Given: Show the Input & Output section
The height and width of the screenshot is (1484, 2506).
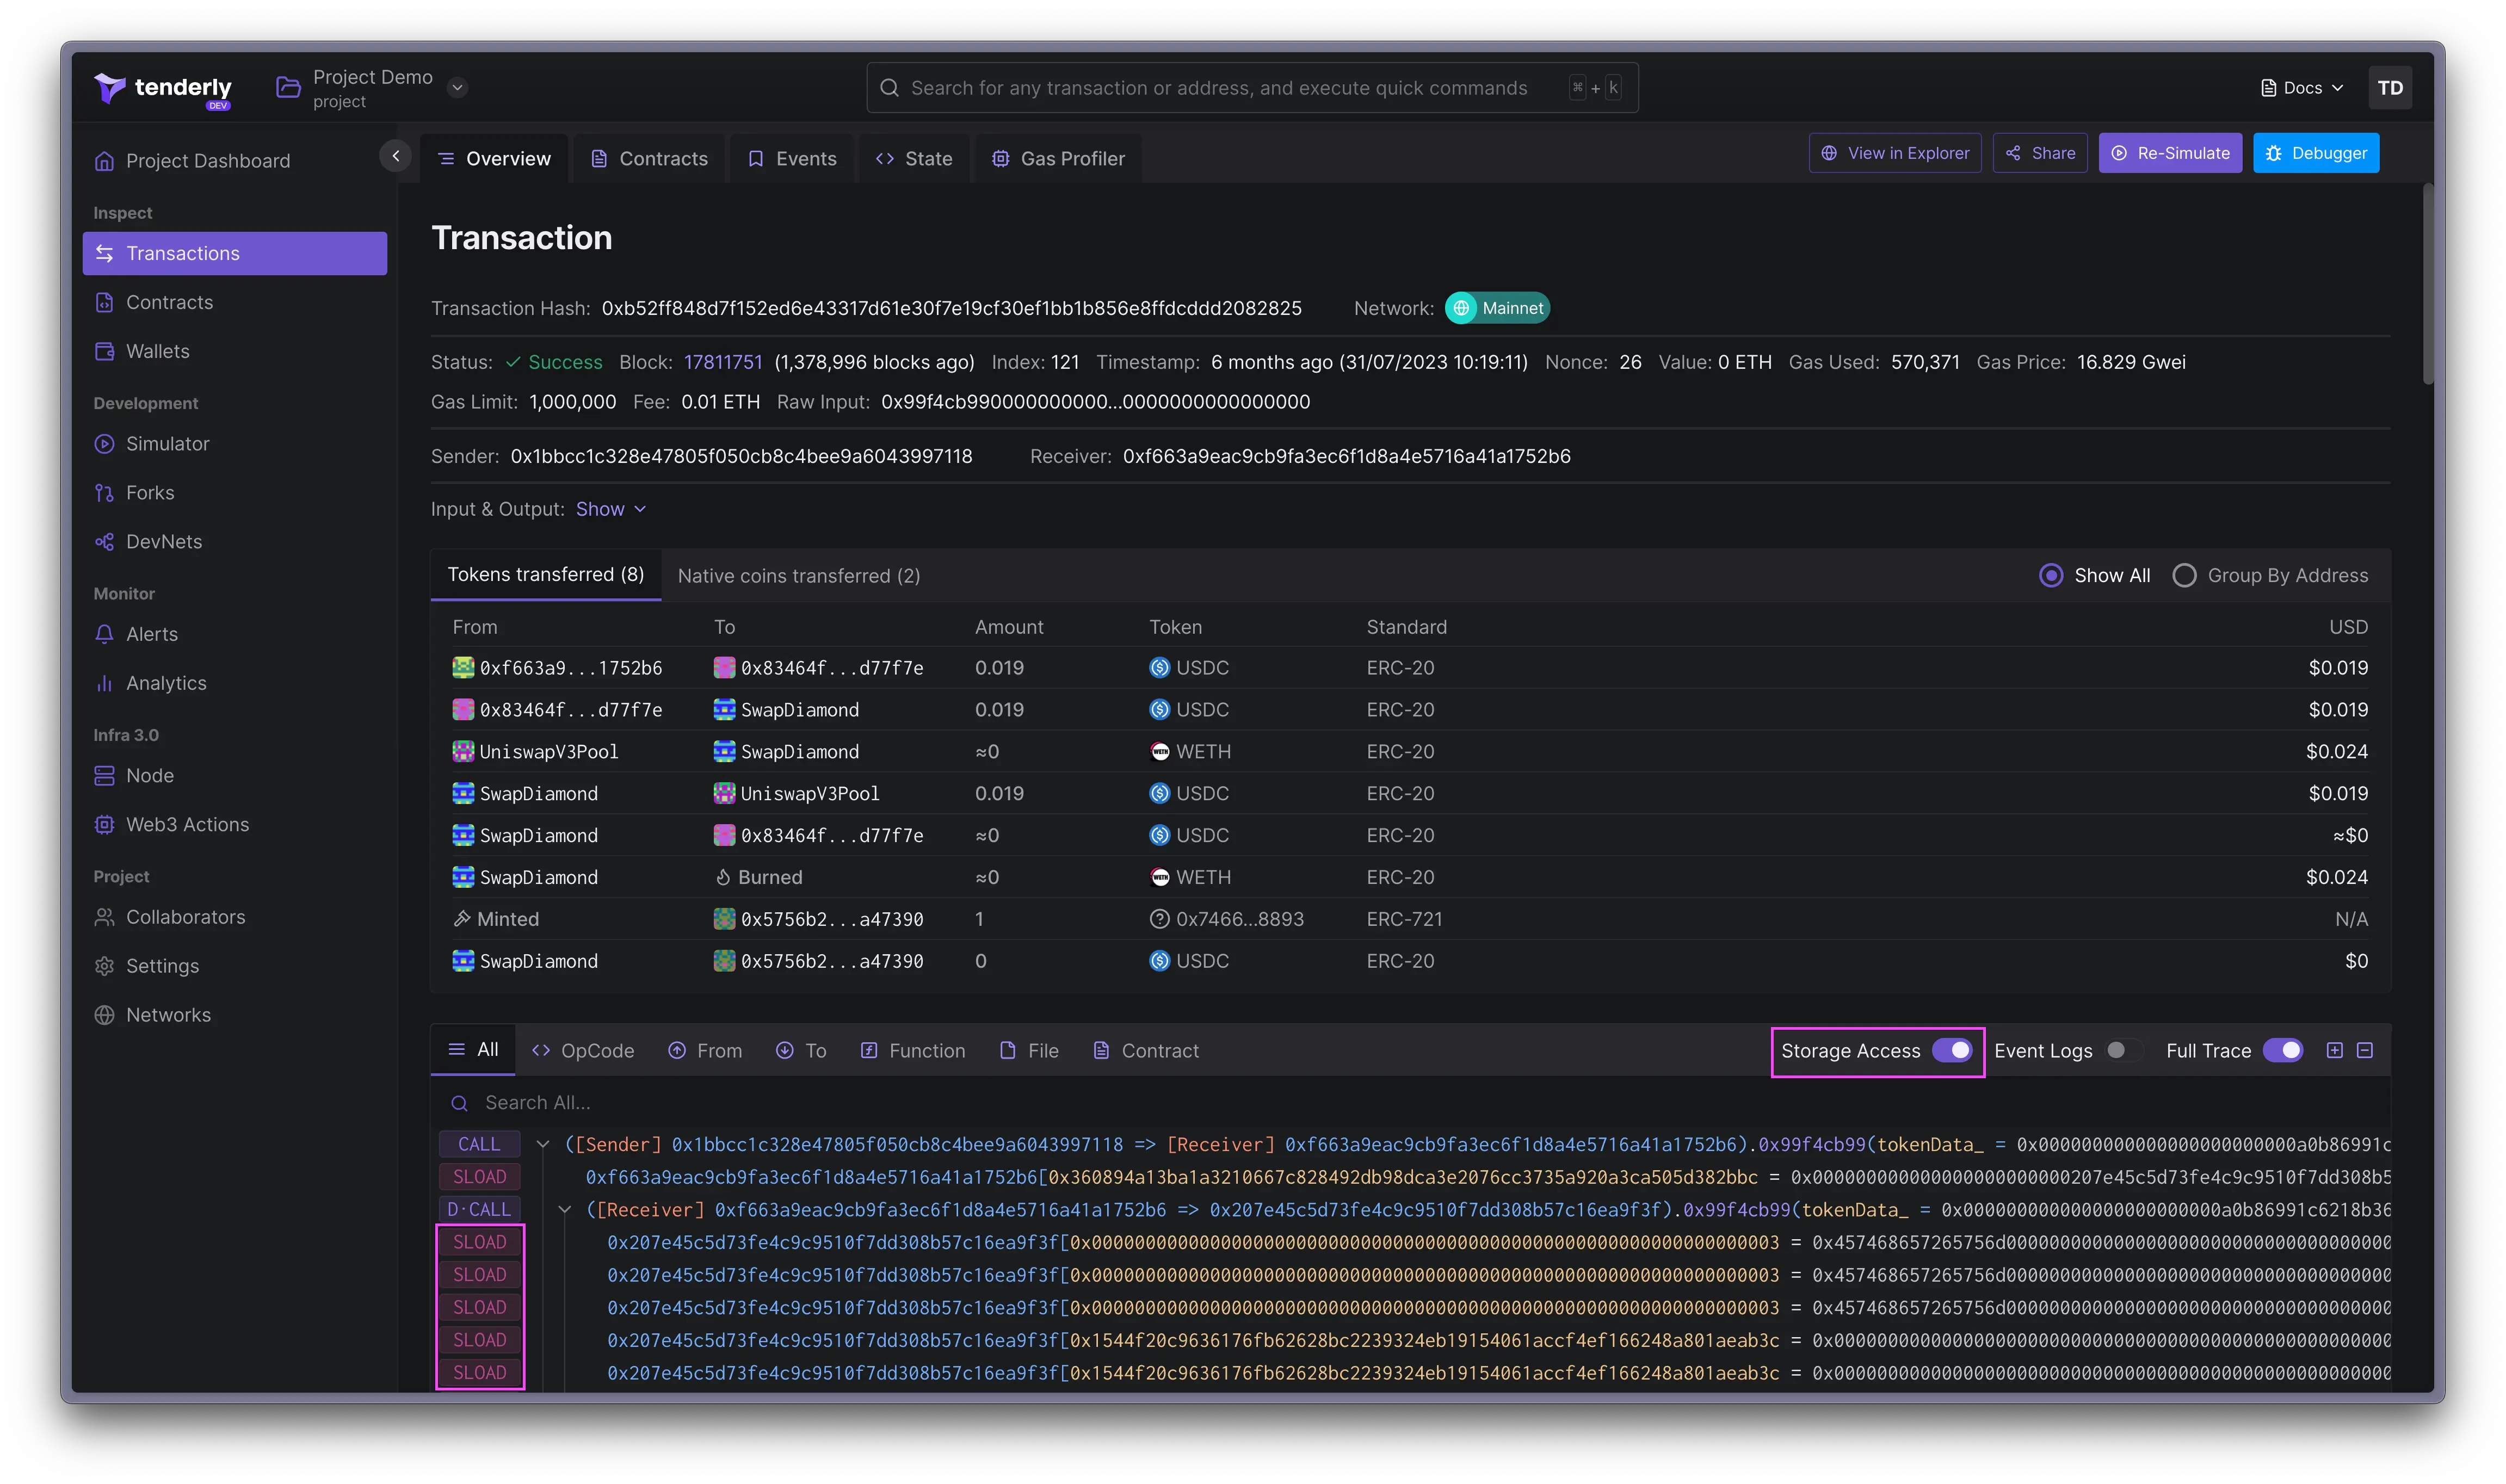Looking at the screenshot, I should (x=610, y=509).
